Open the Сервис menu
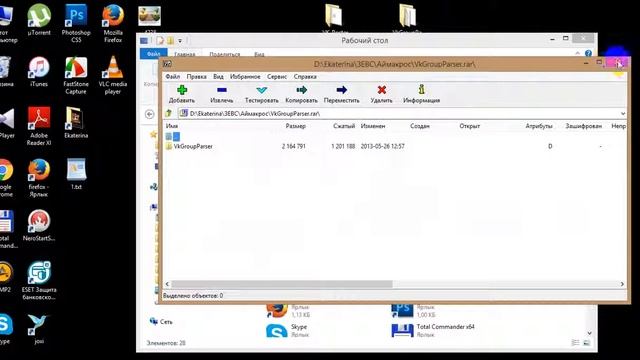The image size is (640, 360). pyautogui.click(x=277, y=76)
